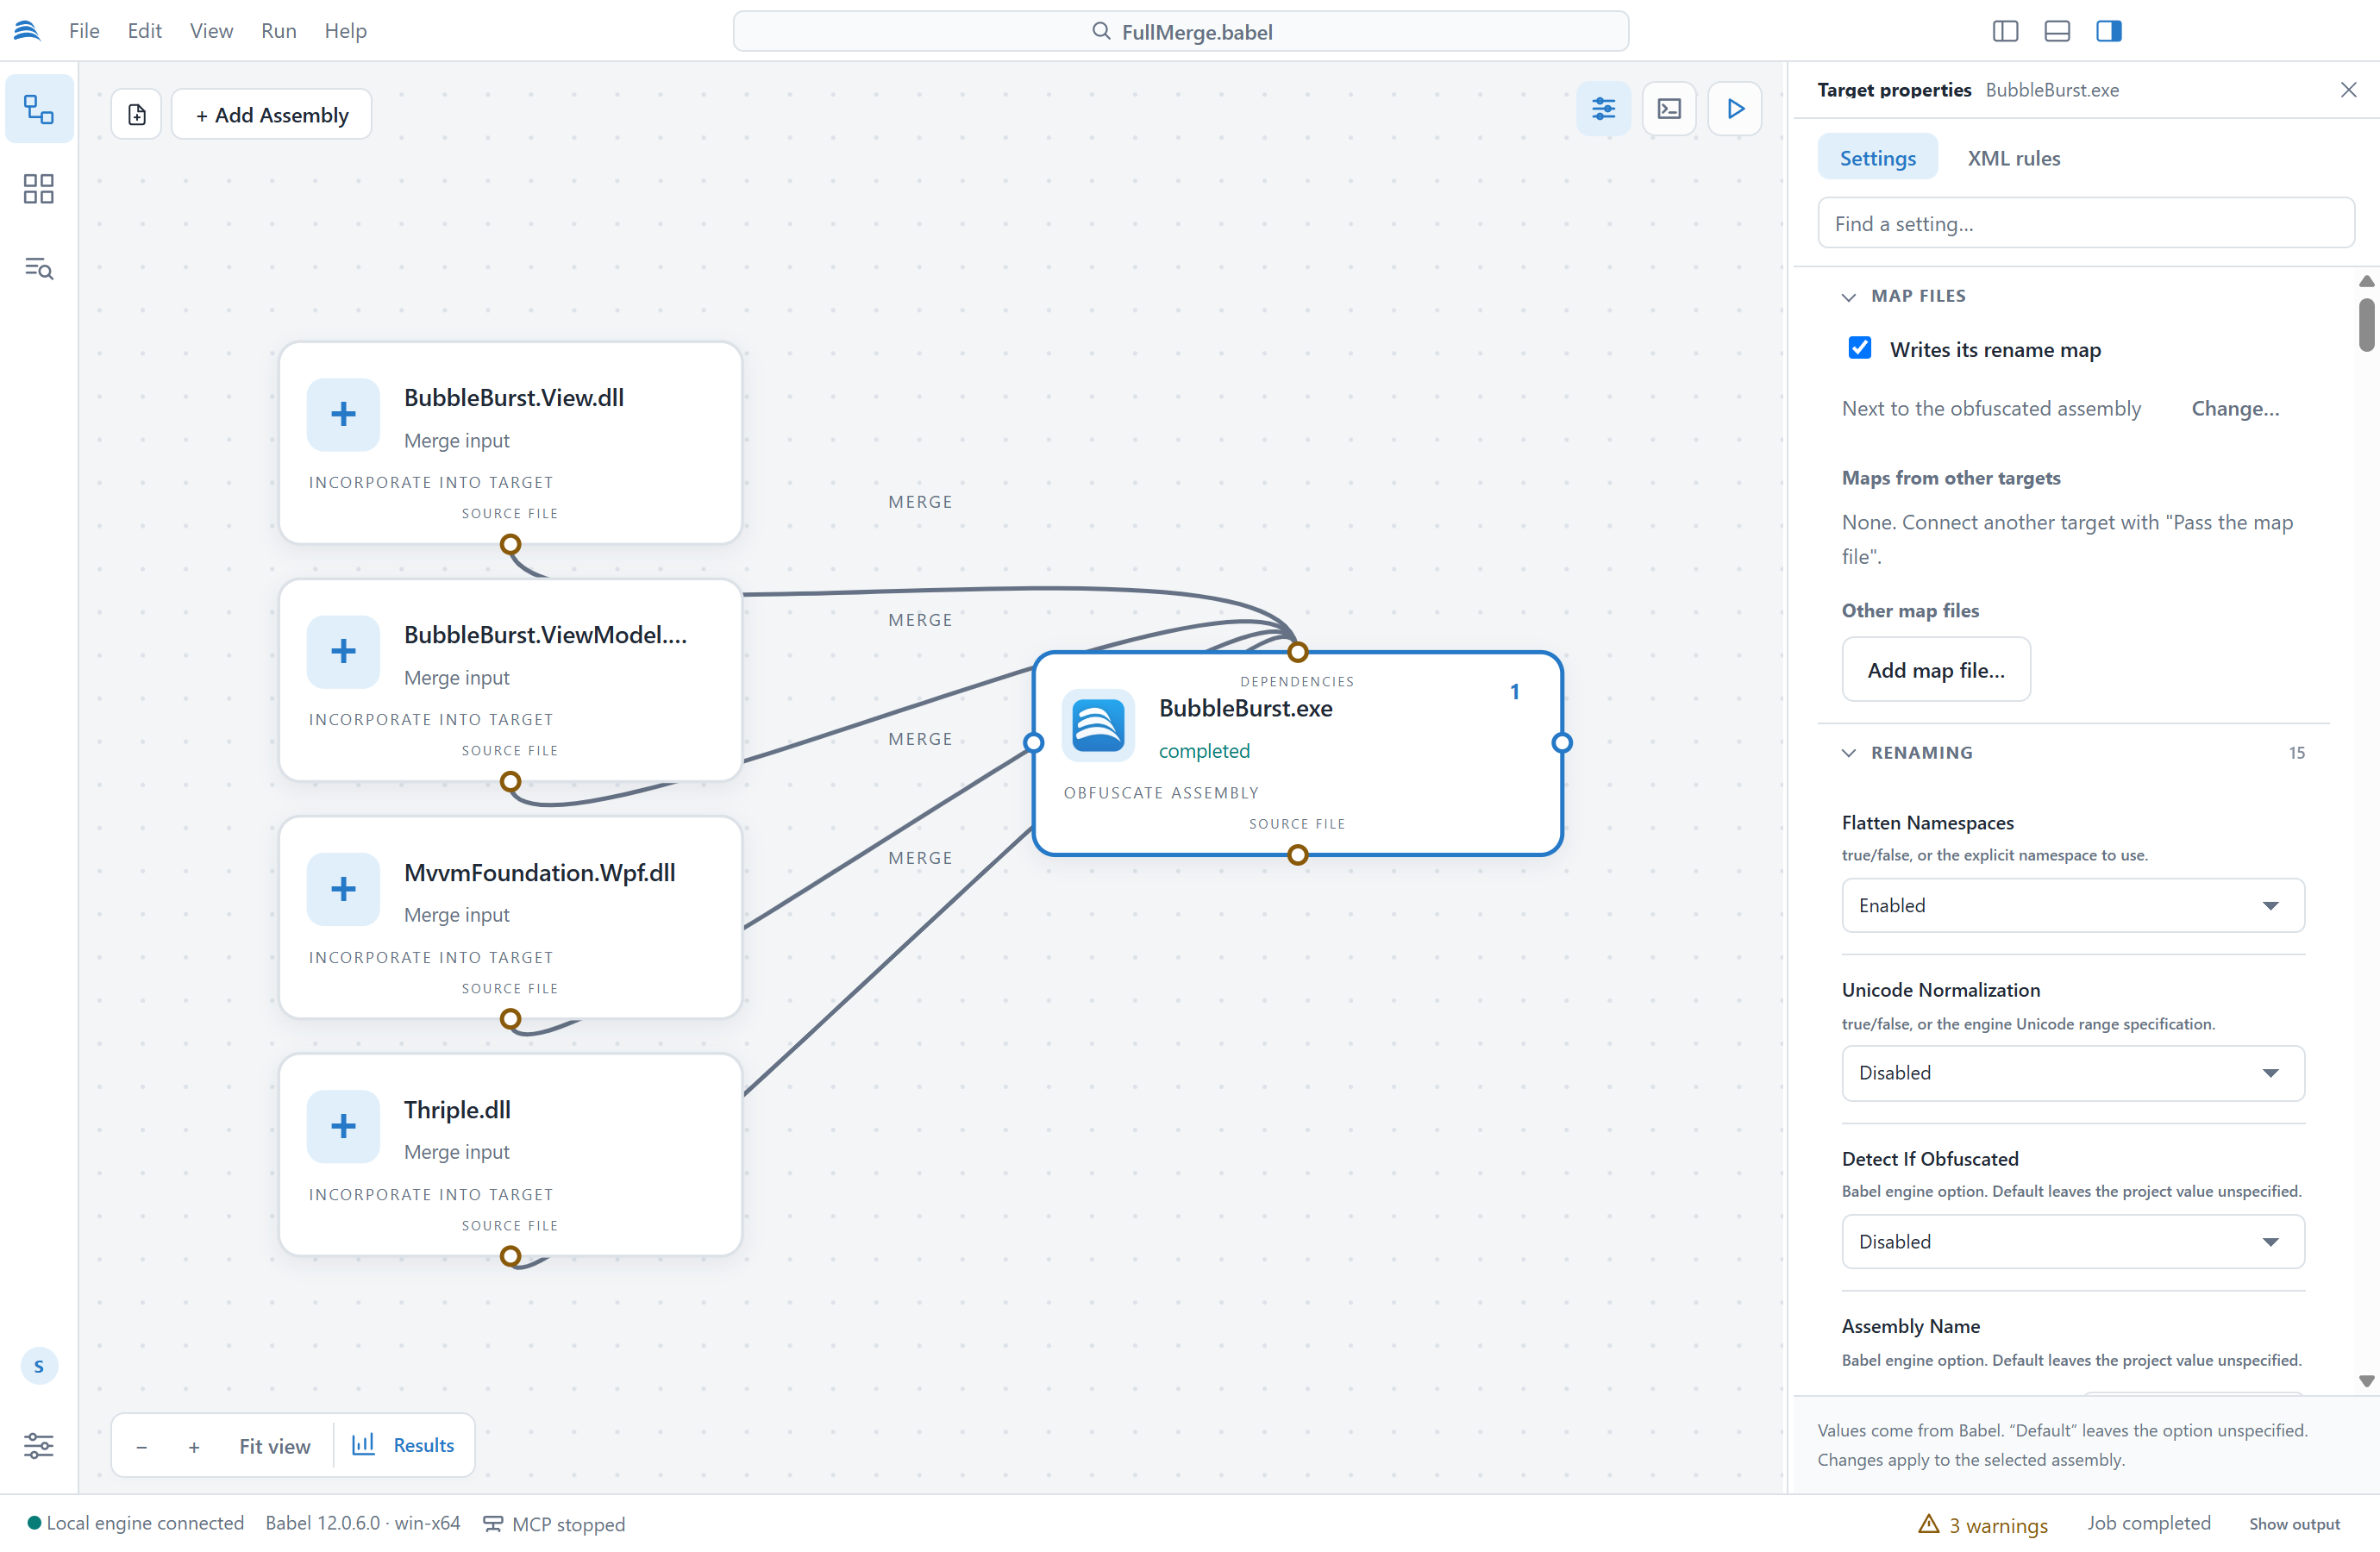Open the Flatten Namespaces dropdown

coord(2073,905)
